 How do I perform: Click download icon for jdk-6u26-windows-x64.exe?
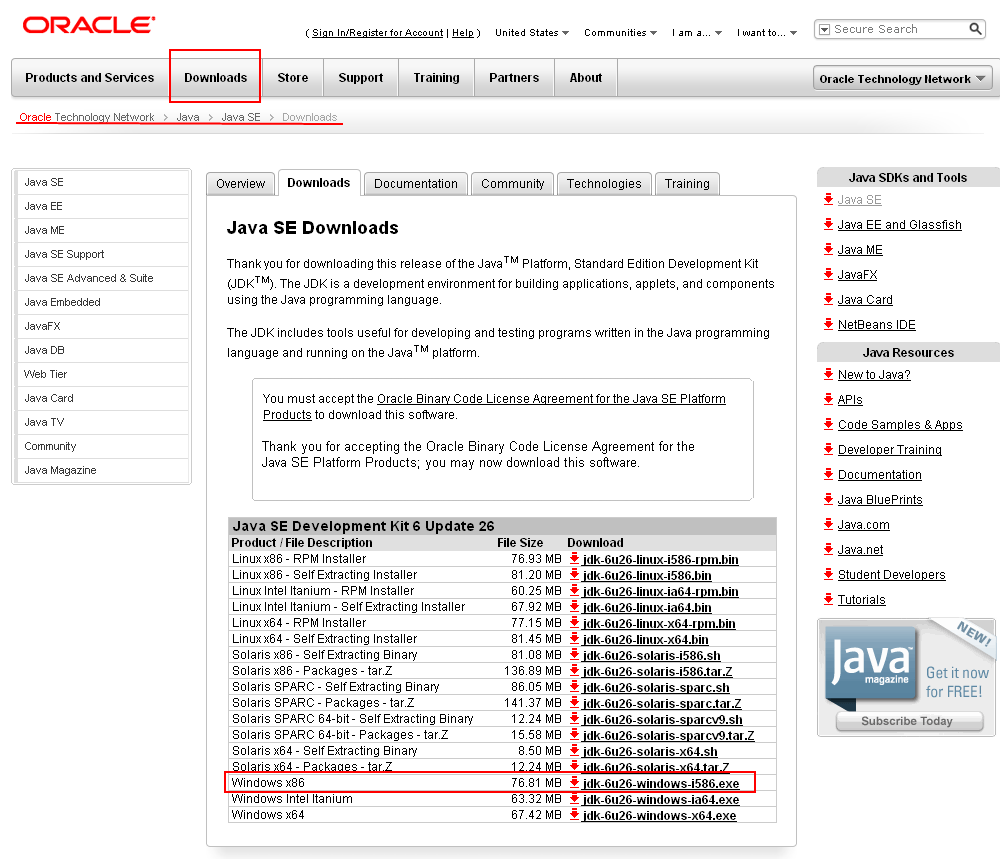574,814
